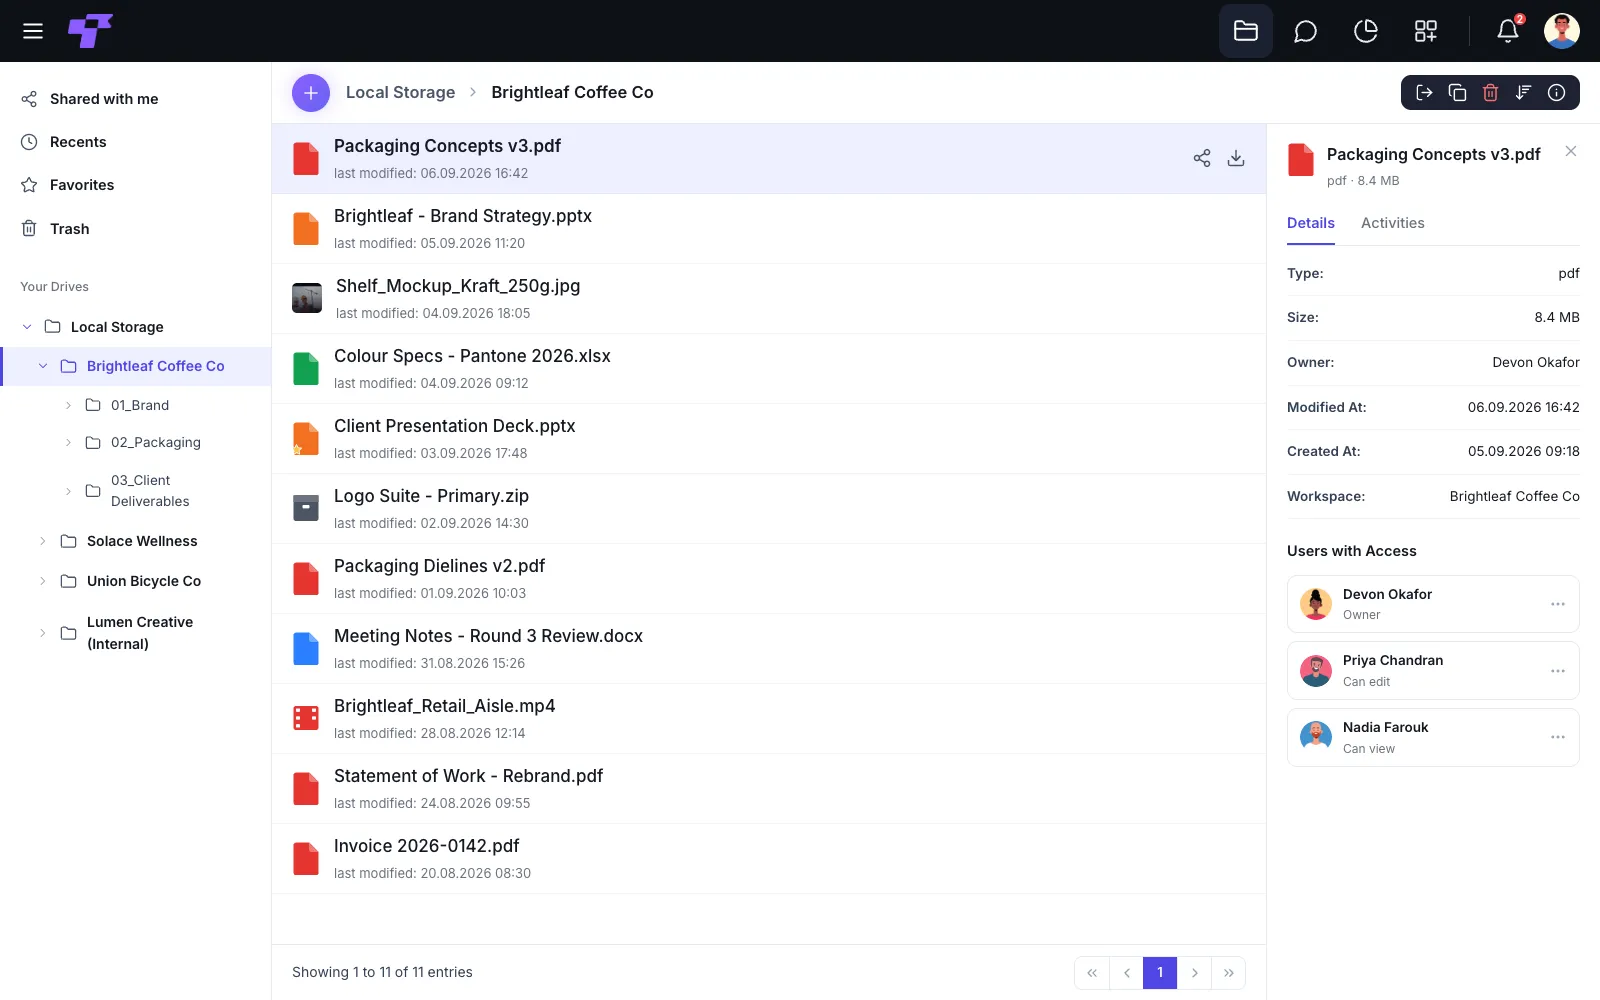Select the Details tab
This screenshot has width=1600, height=1000.
point(1311,223)
